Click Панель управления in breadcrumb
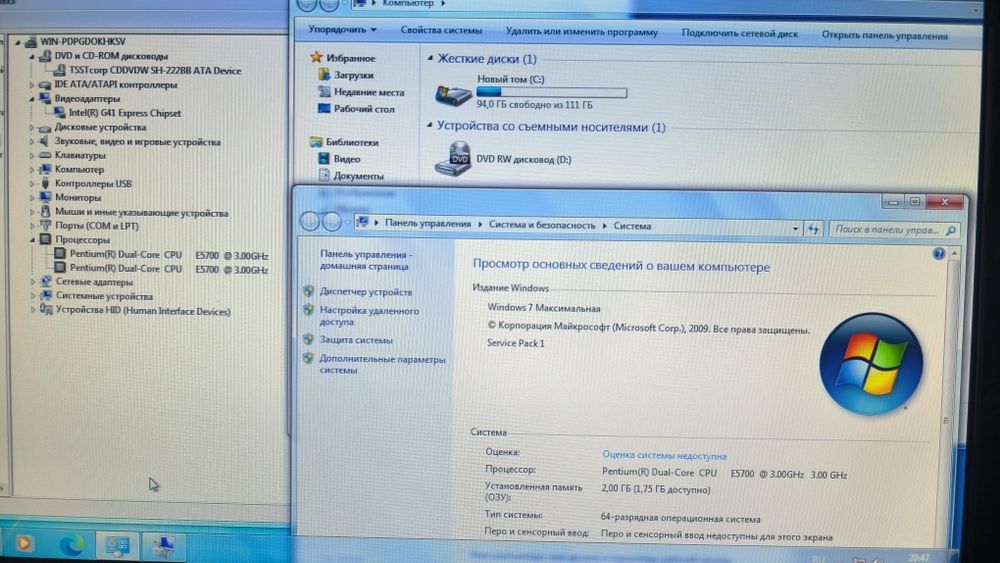Viewport: 1000px width, 563px height. pos(428,224)
